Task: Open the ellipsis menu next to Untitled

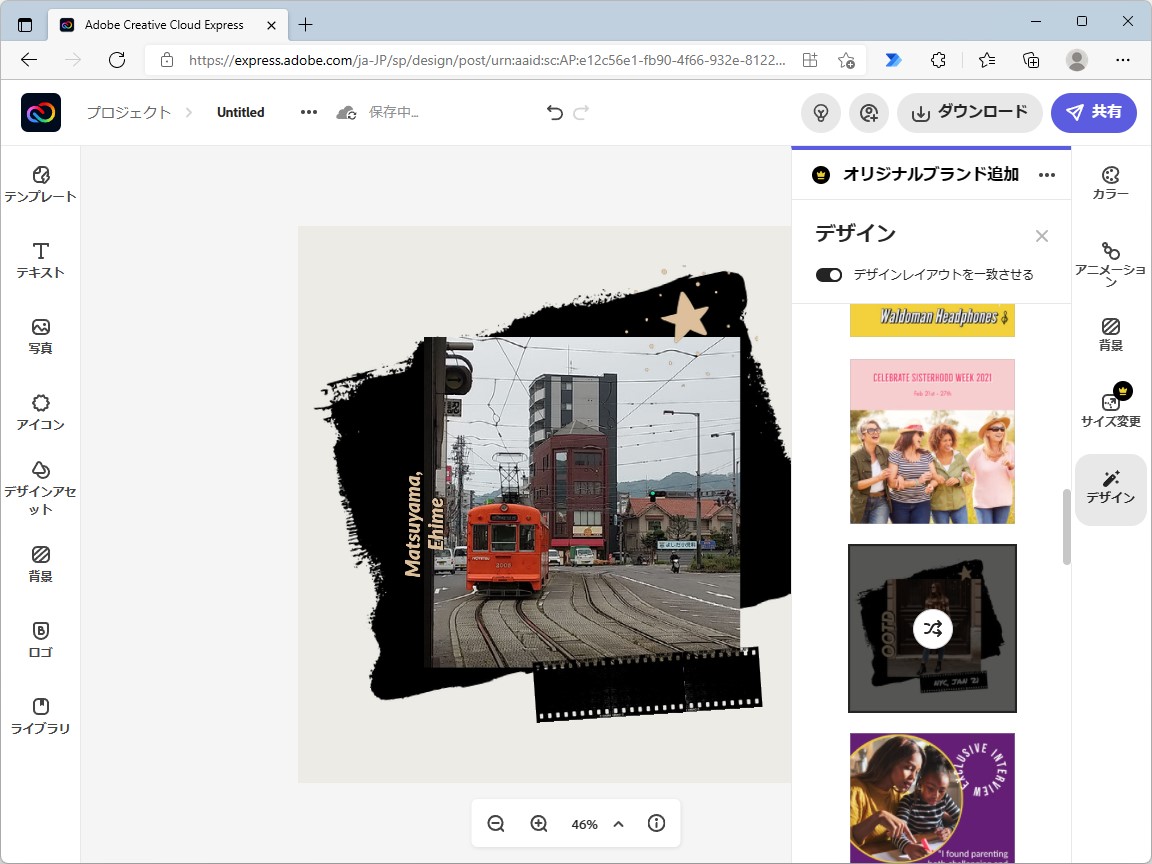Action: [x=308, y=113]
